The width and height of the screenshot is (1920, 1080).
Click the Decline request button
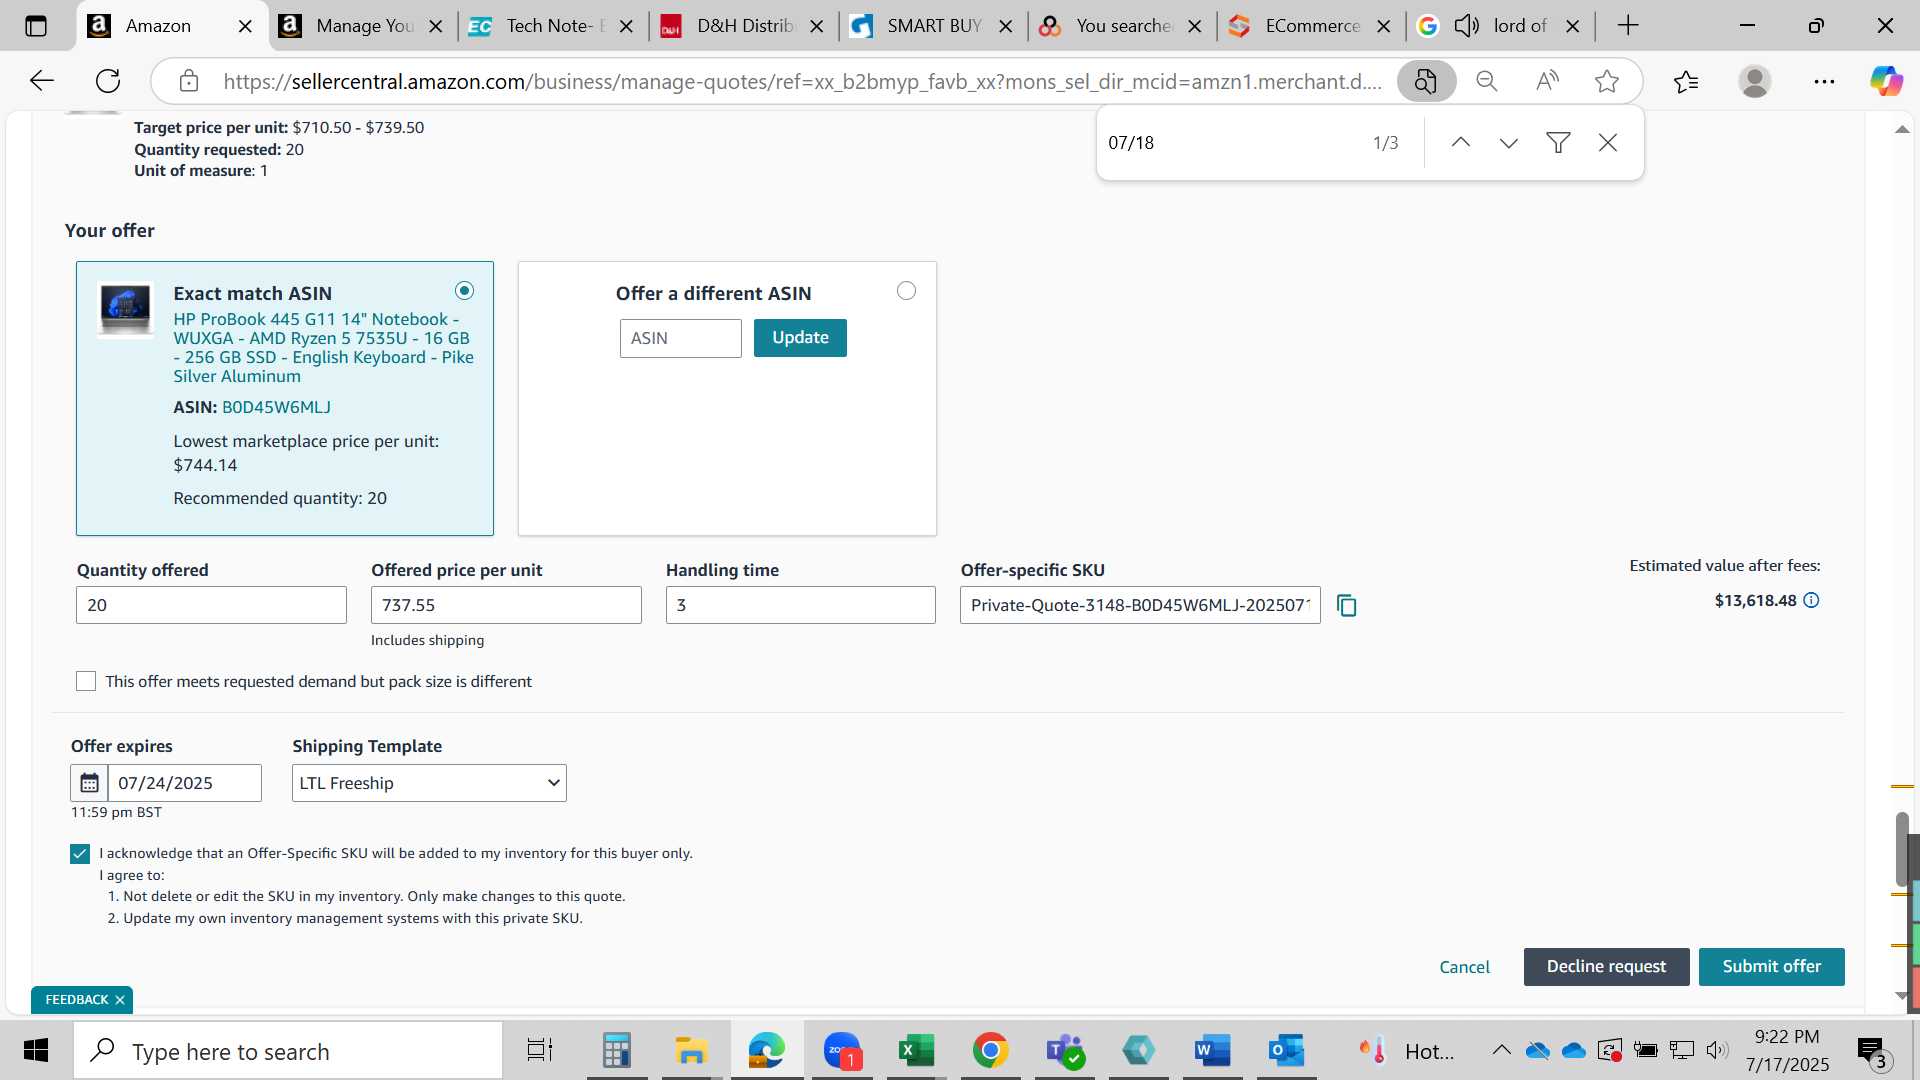(1606, 967)
